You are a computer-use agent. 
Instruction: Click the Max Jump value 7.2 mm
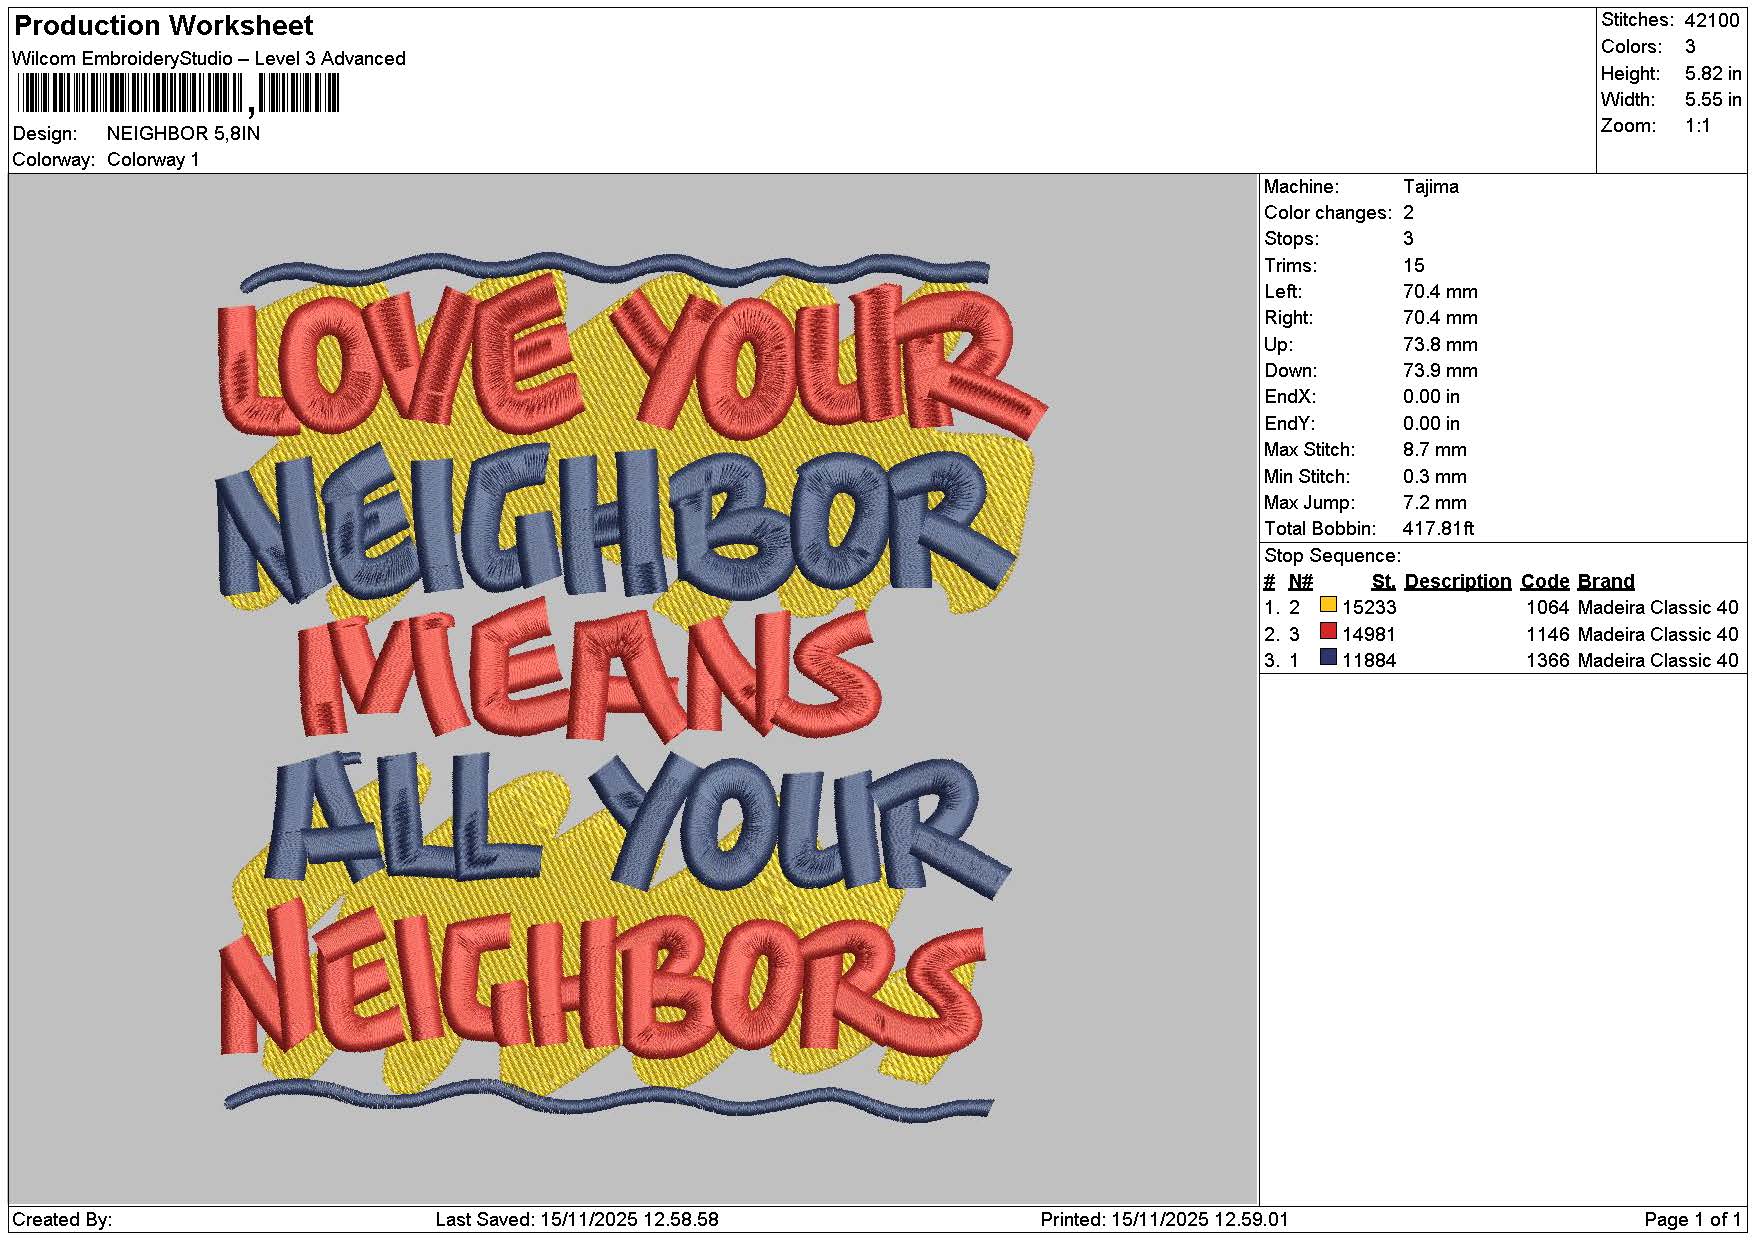coord(1435,503)
